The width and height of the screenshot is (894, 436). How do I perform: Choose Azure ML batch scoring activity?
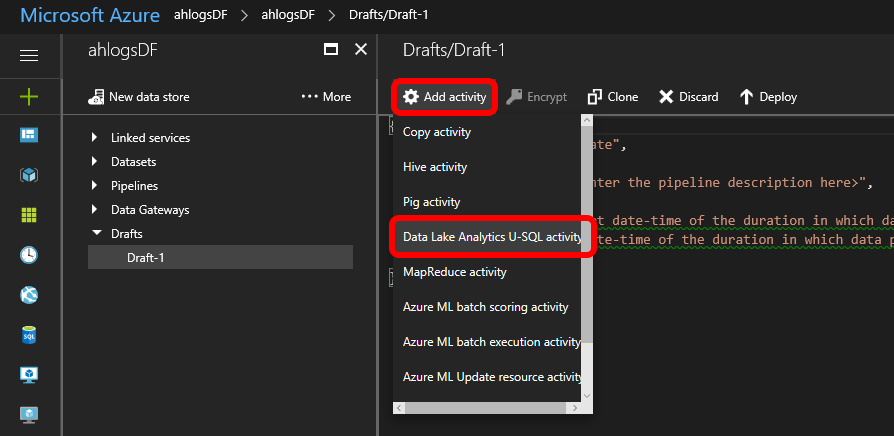point(487,307)
